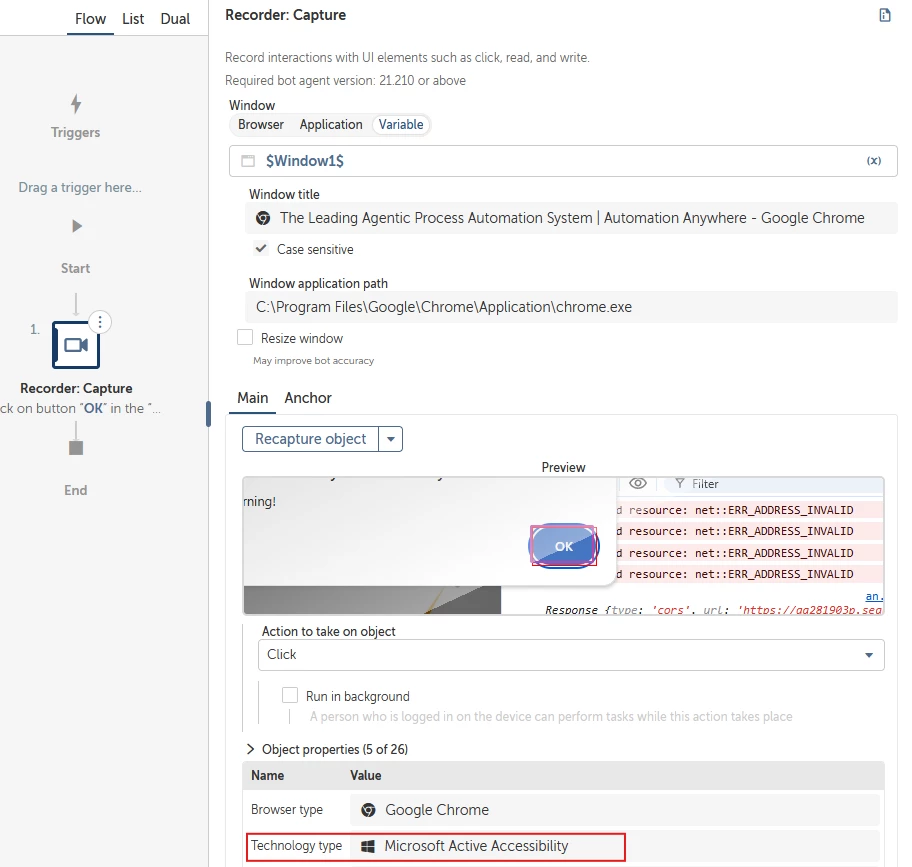
Task: Select the Variable window option
Action: (x=401, y=124)
